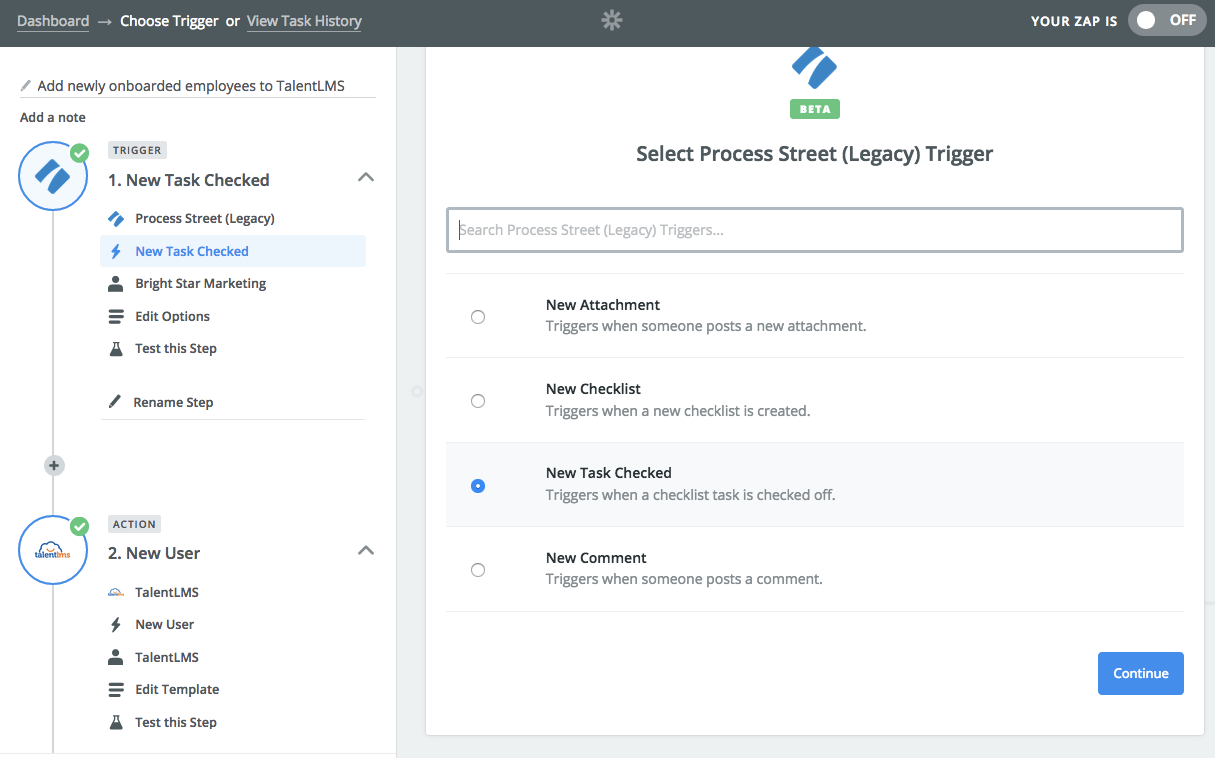Click the flask icon in trigger Test this Step

coord(116,348)
